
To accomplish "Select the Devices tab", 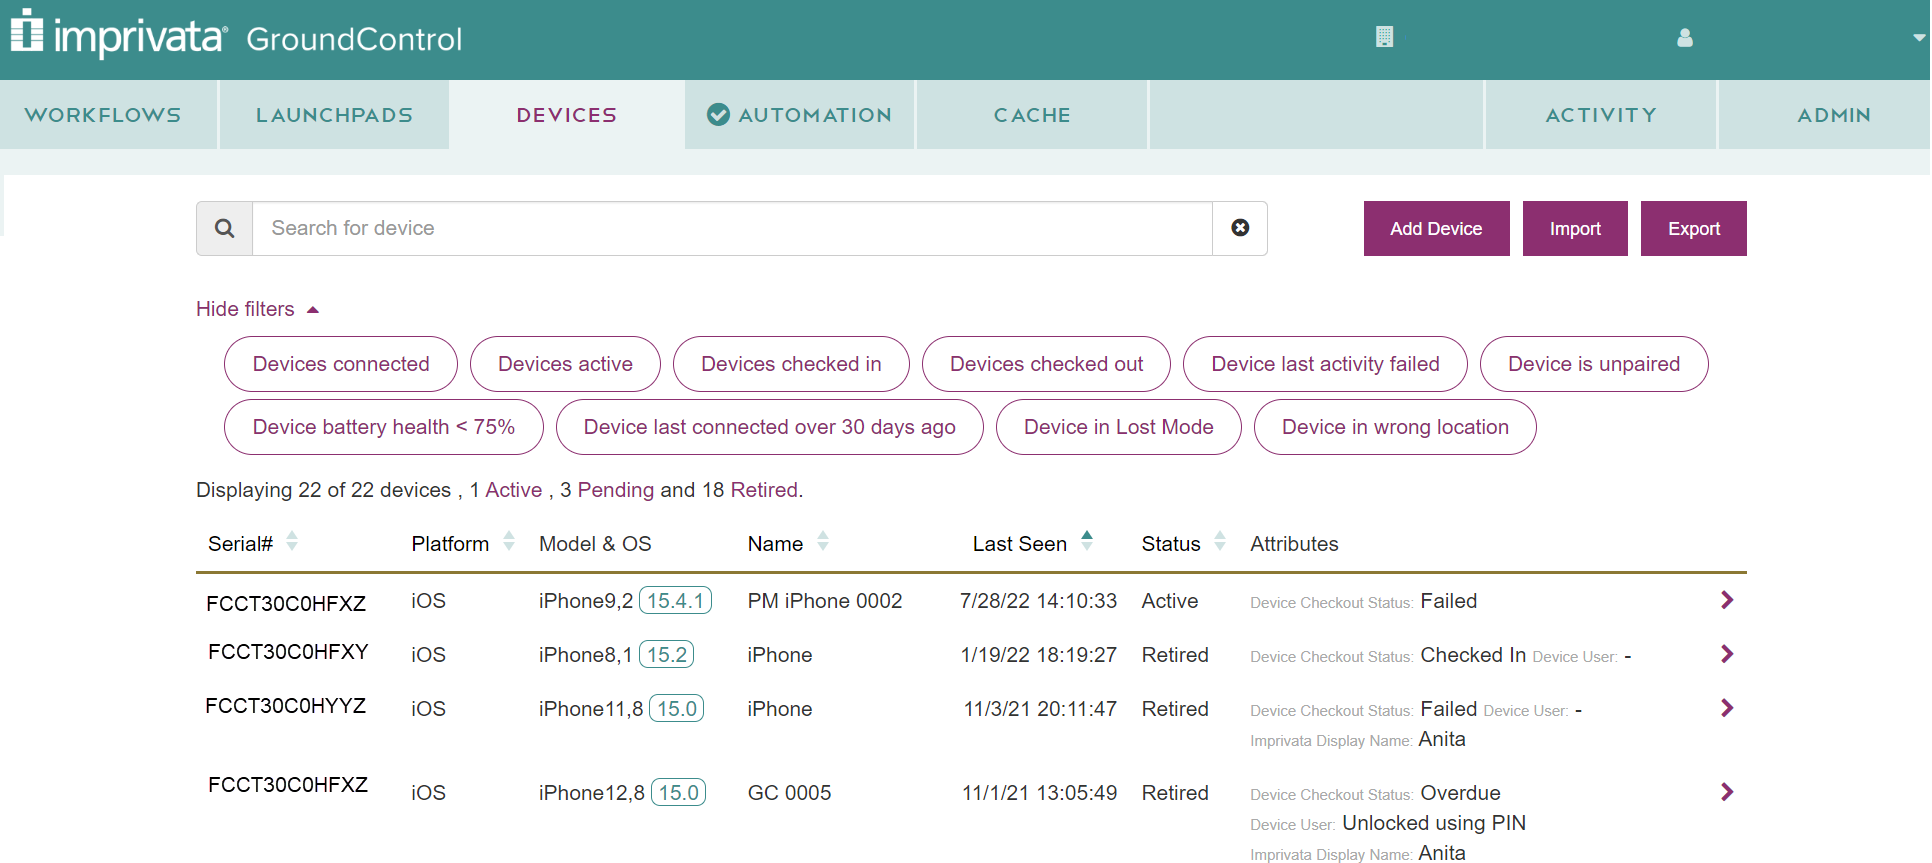I will pos(567,115).
